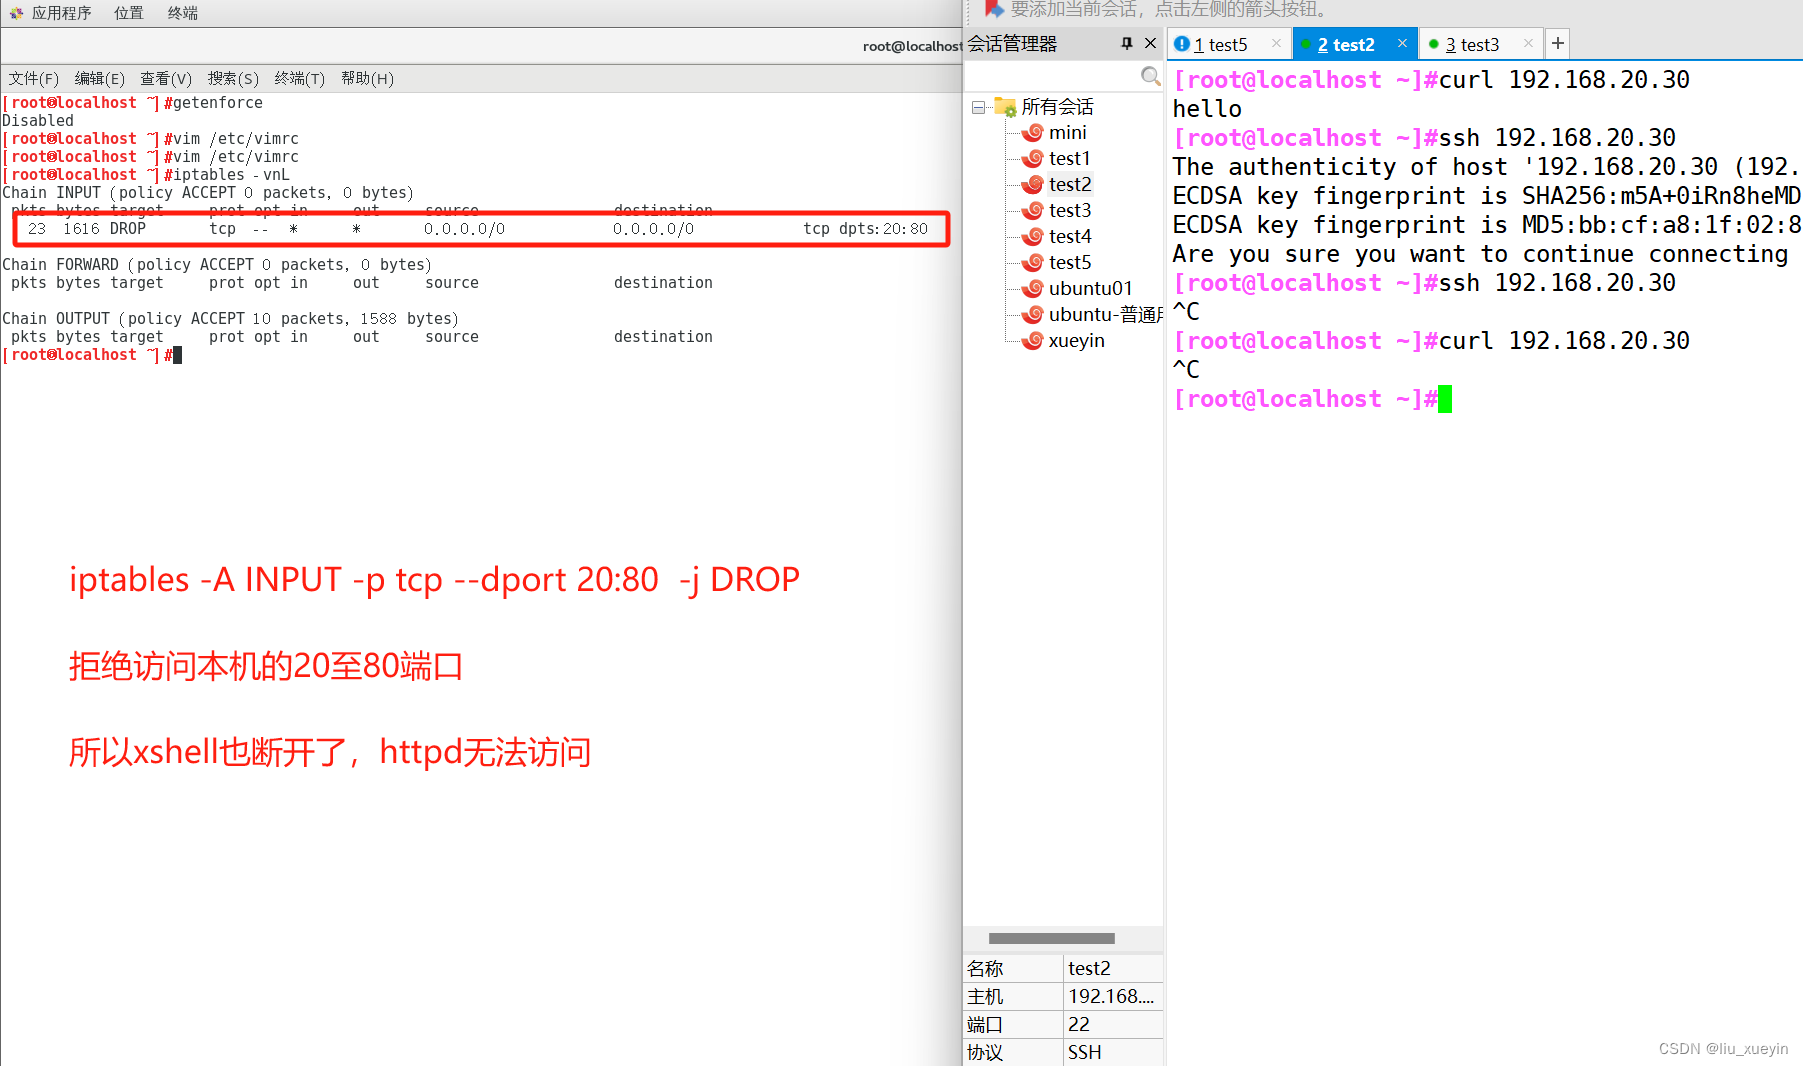Click the red arrow flag icon above tabs

point(992,10)
